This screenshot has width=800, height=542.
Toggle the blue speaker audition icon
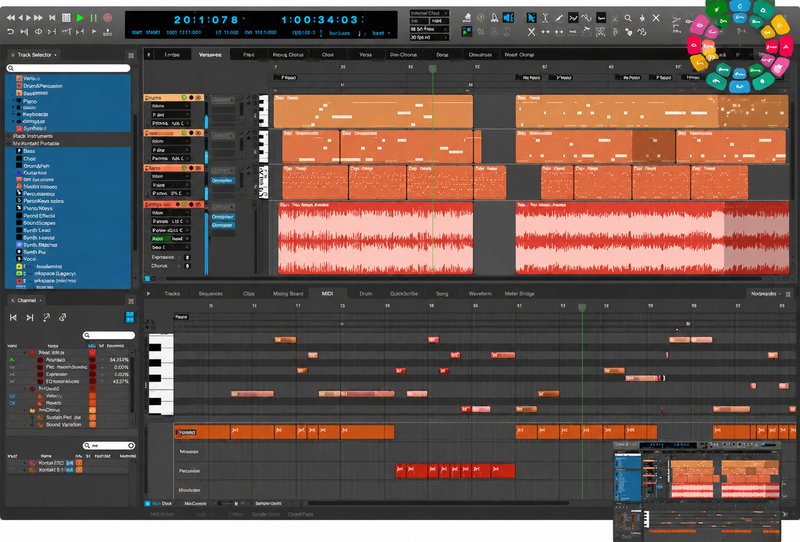point(509,18)
